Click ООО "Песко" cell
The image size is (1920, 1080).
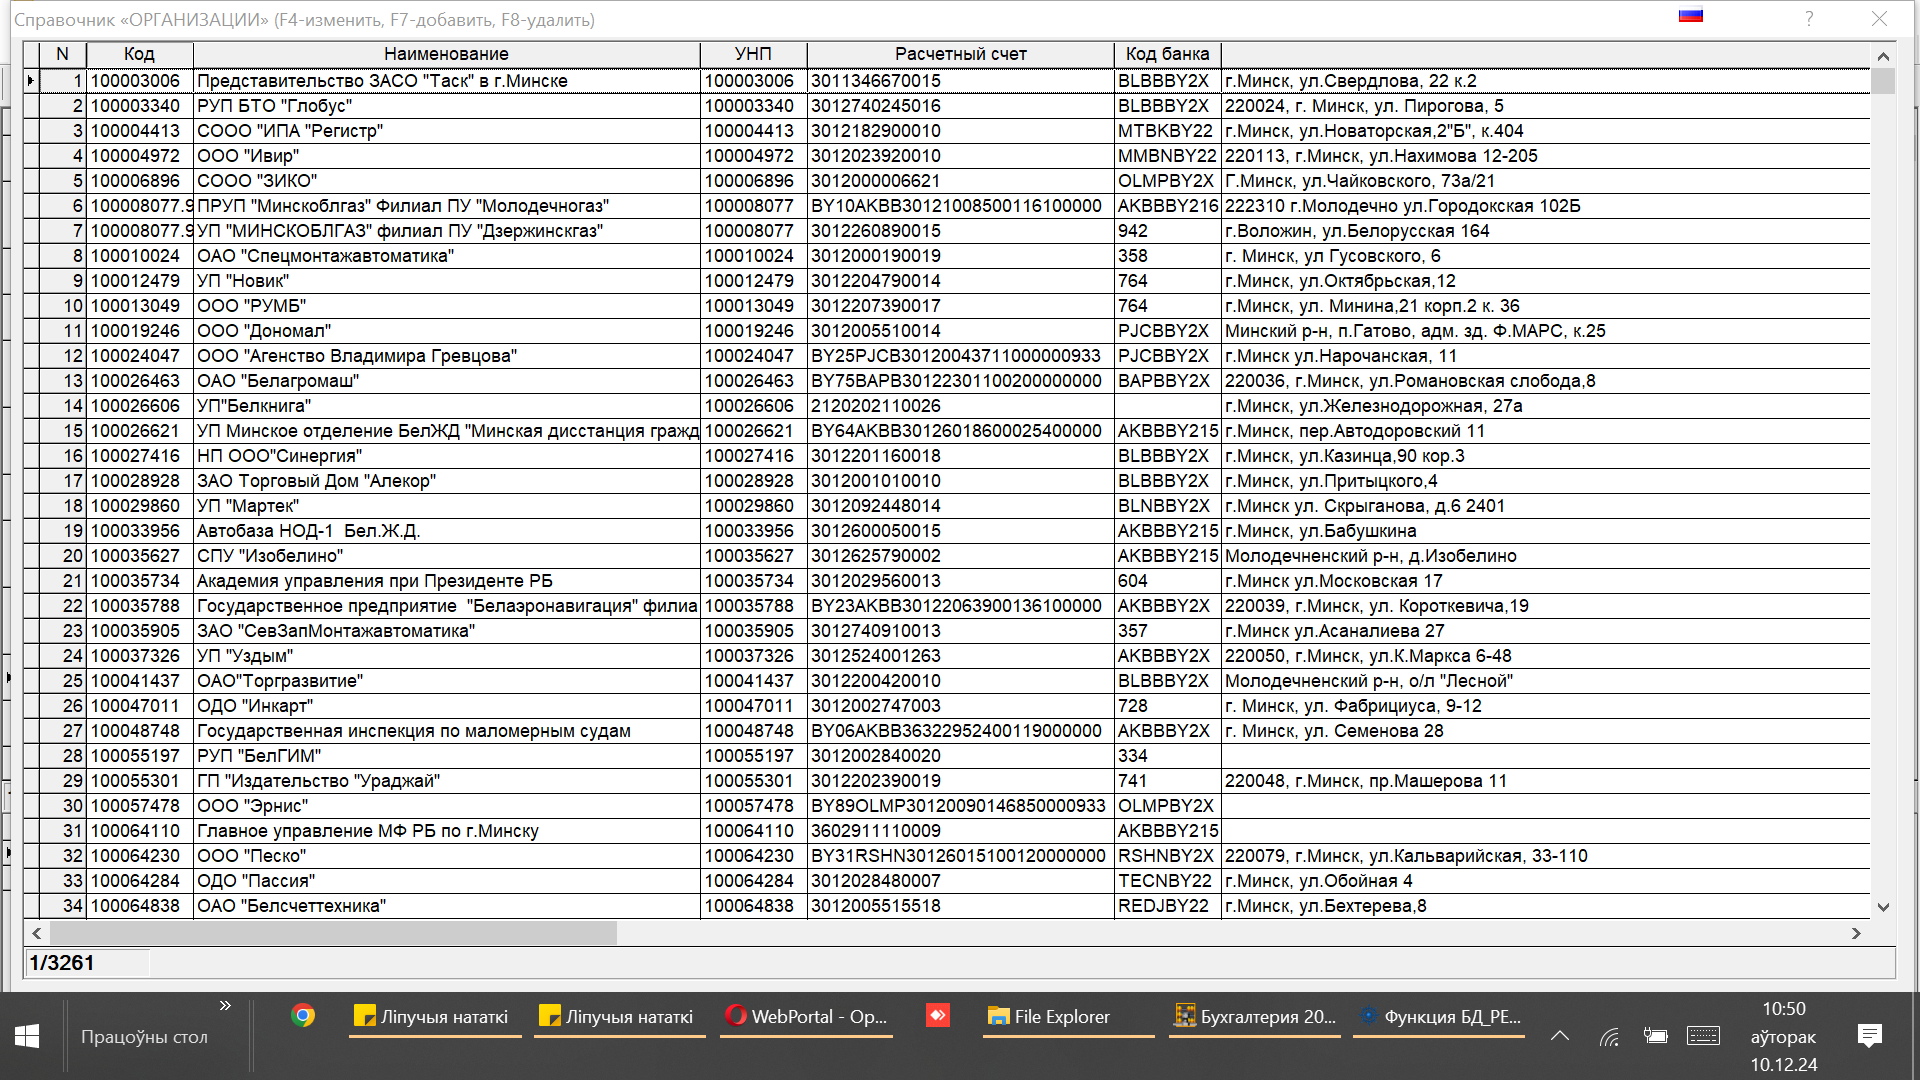pos(446,856)
